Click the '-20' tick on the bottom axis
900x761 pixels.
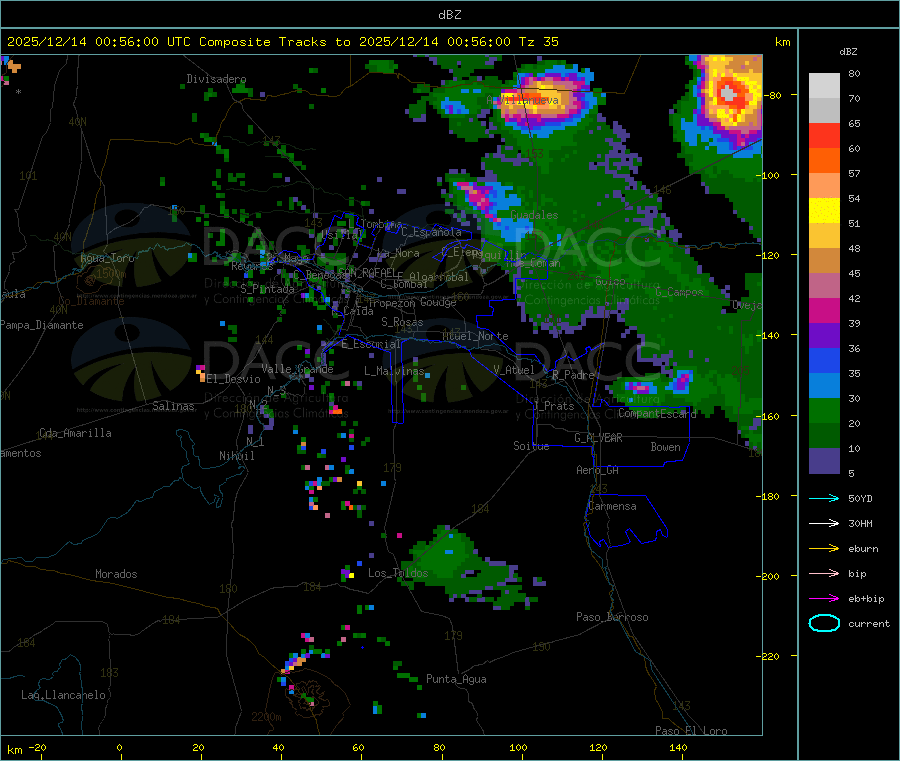[x=37, y=747]
